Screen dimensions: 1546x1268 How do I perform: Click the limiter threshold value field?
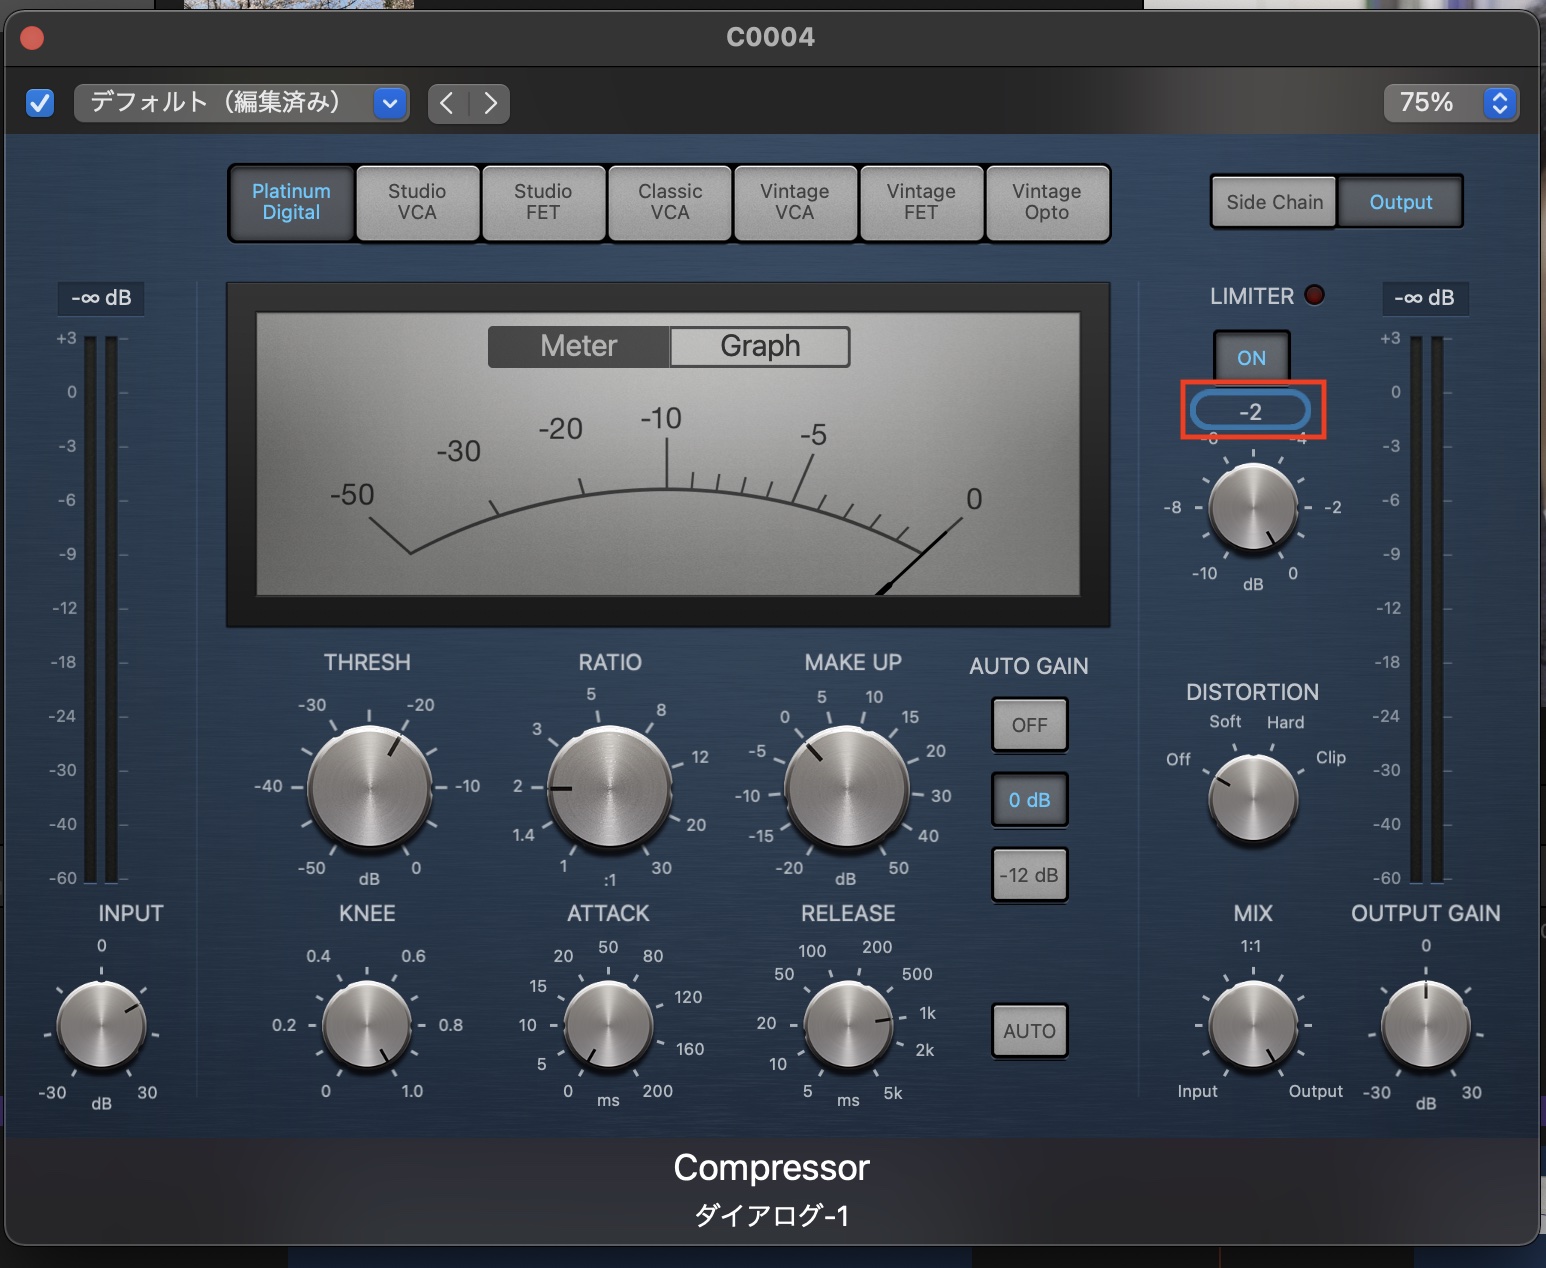pos(1250,411)
